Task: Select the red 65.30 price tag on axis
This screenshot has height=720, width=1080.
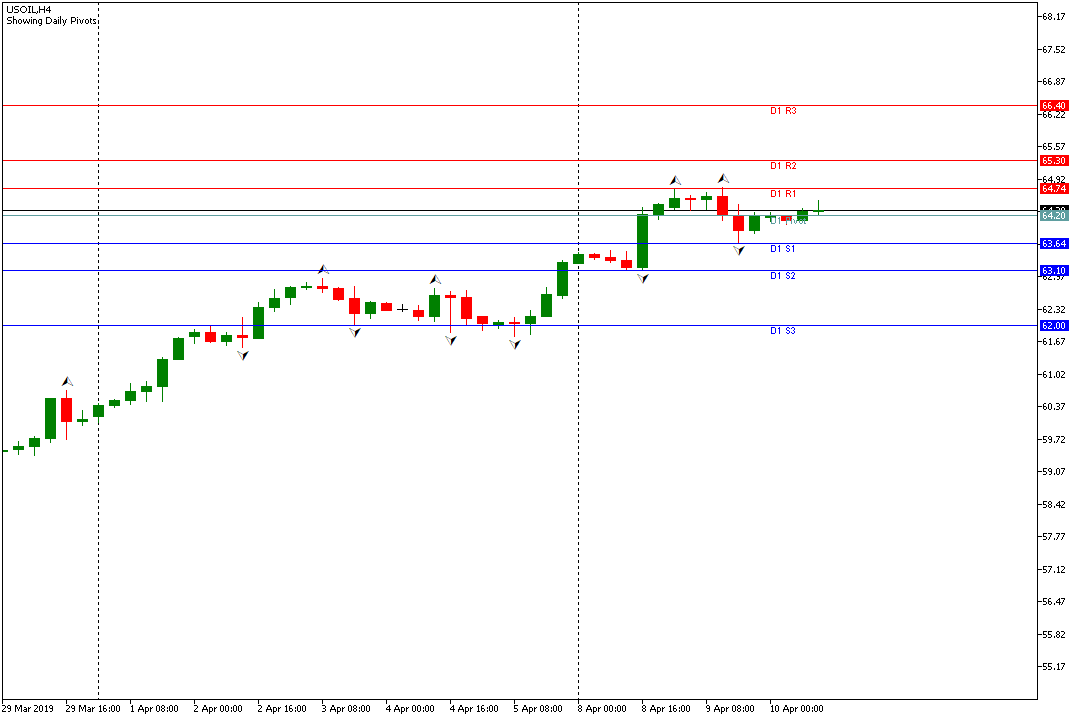Action: tap(1053, 160)
